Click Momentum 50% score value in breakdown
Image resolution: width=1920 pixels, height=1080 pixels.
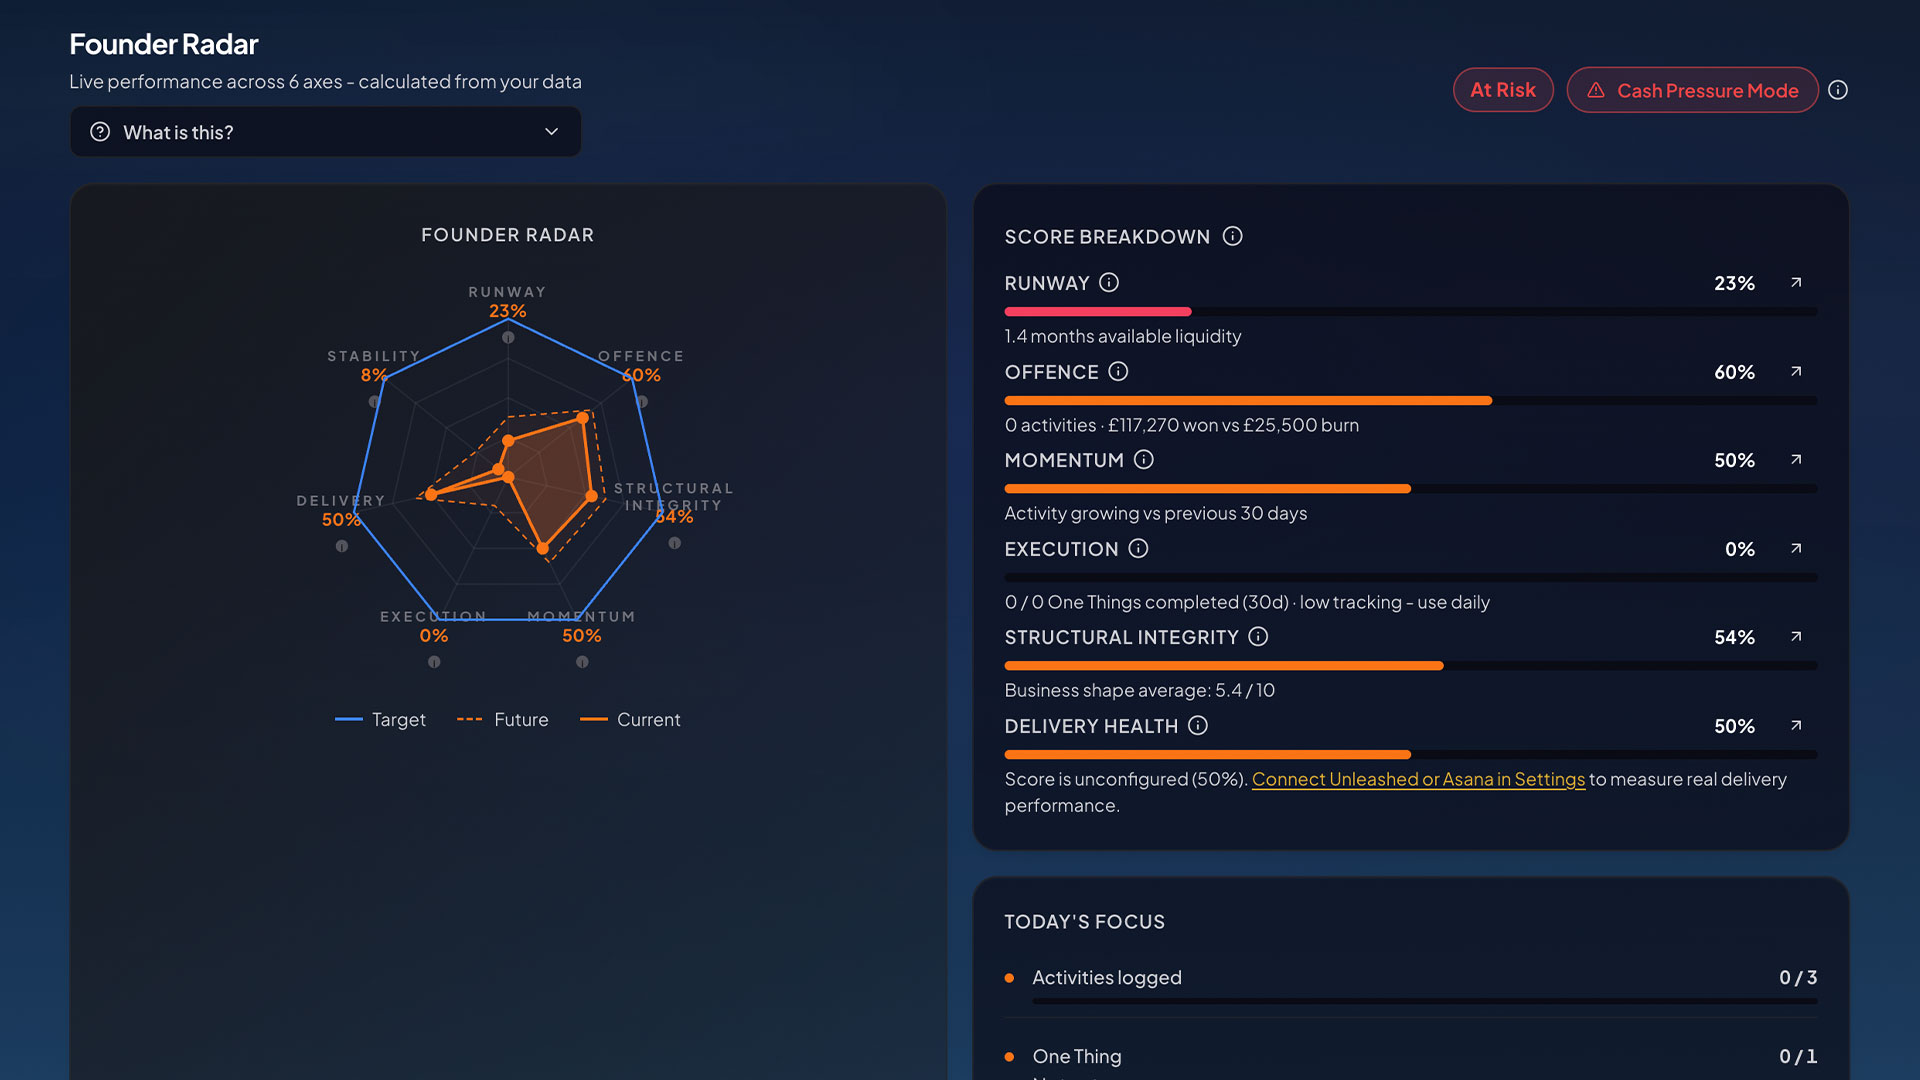1734,461
